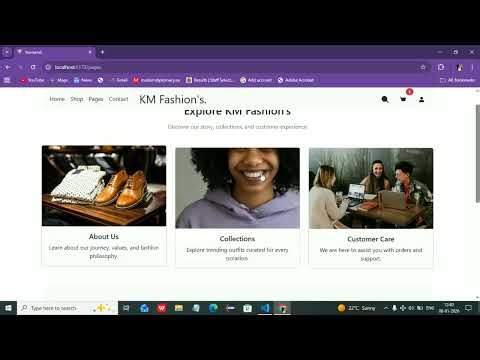
Task: Open File Explorer from the taskbar
Action: 179,308
